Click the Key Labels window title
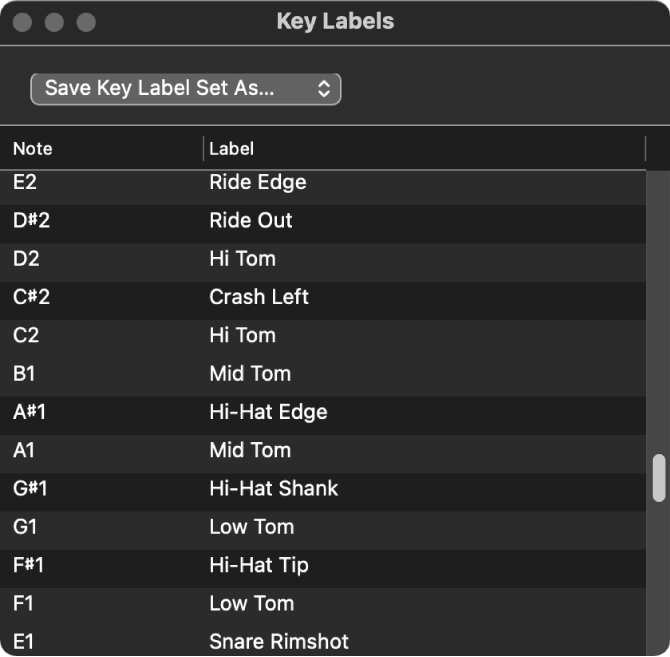This screenshot has height=657, width=670. 335,22
